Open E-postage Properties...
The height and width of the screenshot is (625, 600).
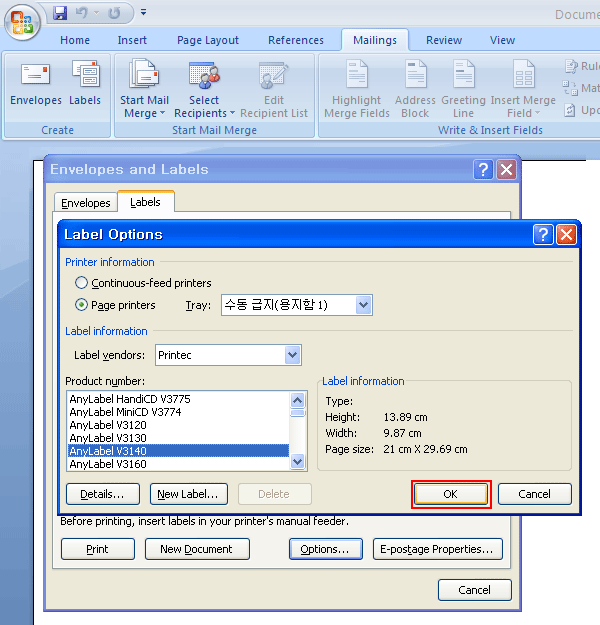pyautogui.click(x=437, y=549)
